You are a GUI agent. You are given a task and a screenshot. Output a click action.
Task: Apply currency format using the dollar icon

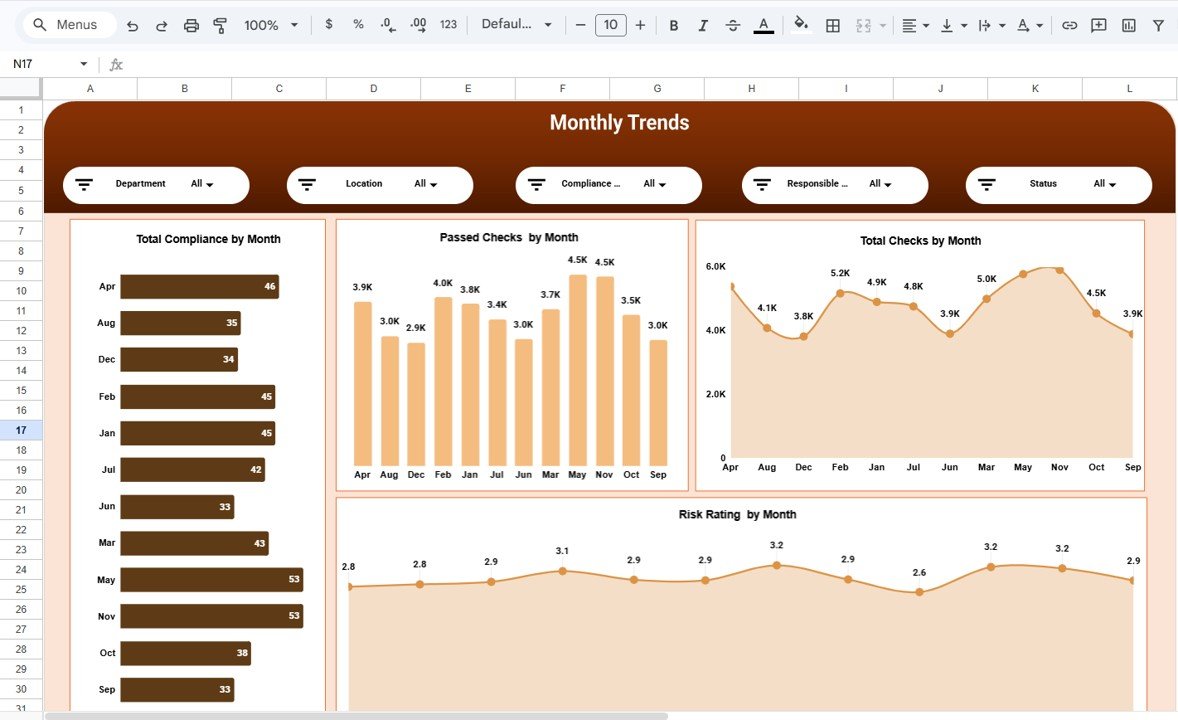pos(329,24)
